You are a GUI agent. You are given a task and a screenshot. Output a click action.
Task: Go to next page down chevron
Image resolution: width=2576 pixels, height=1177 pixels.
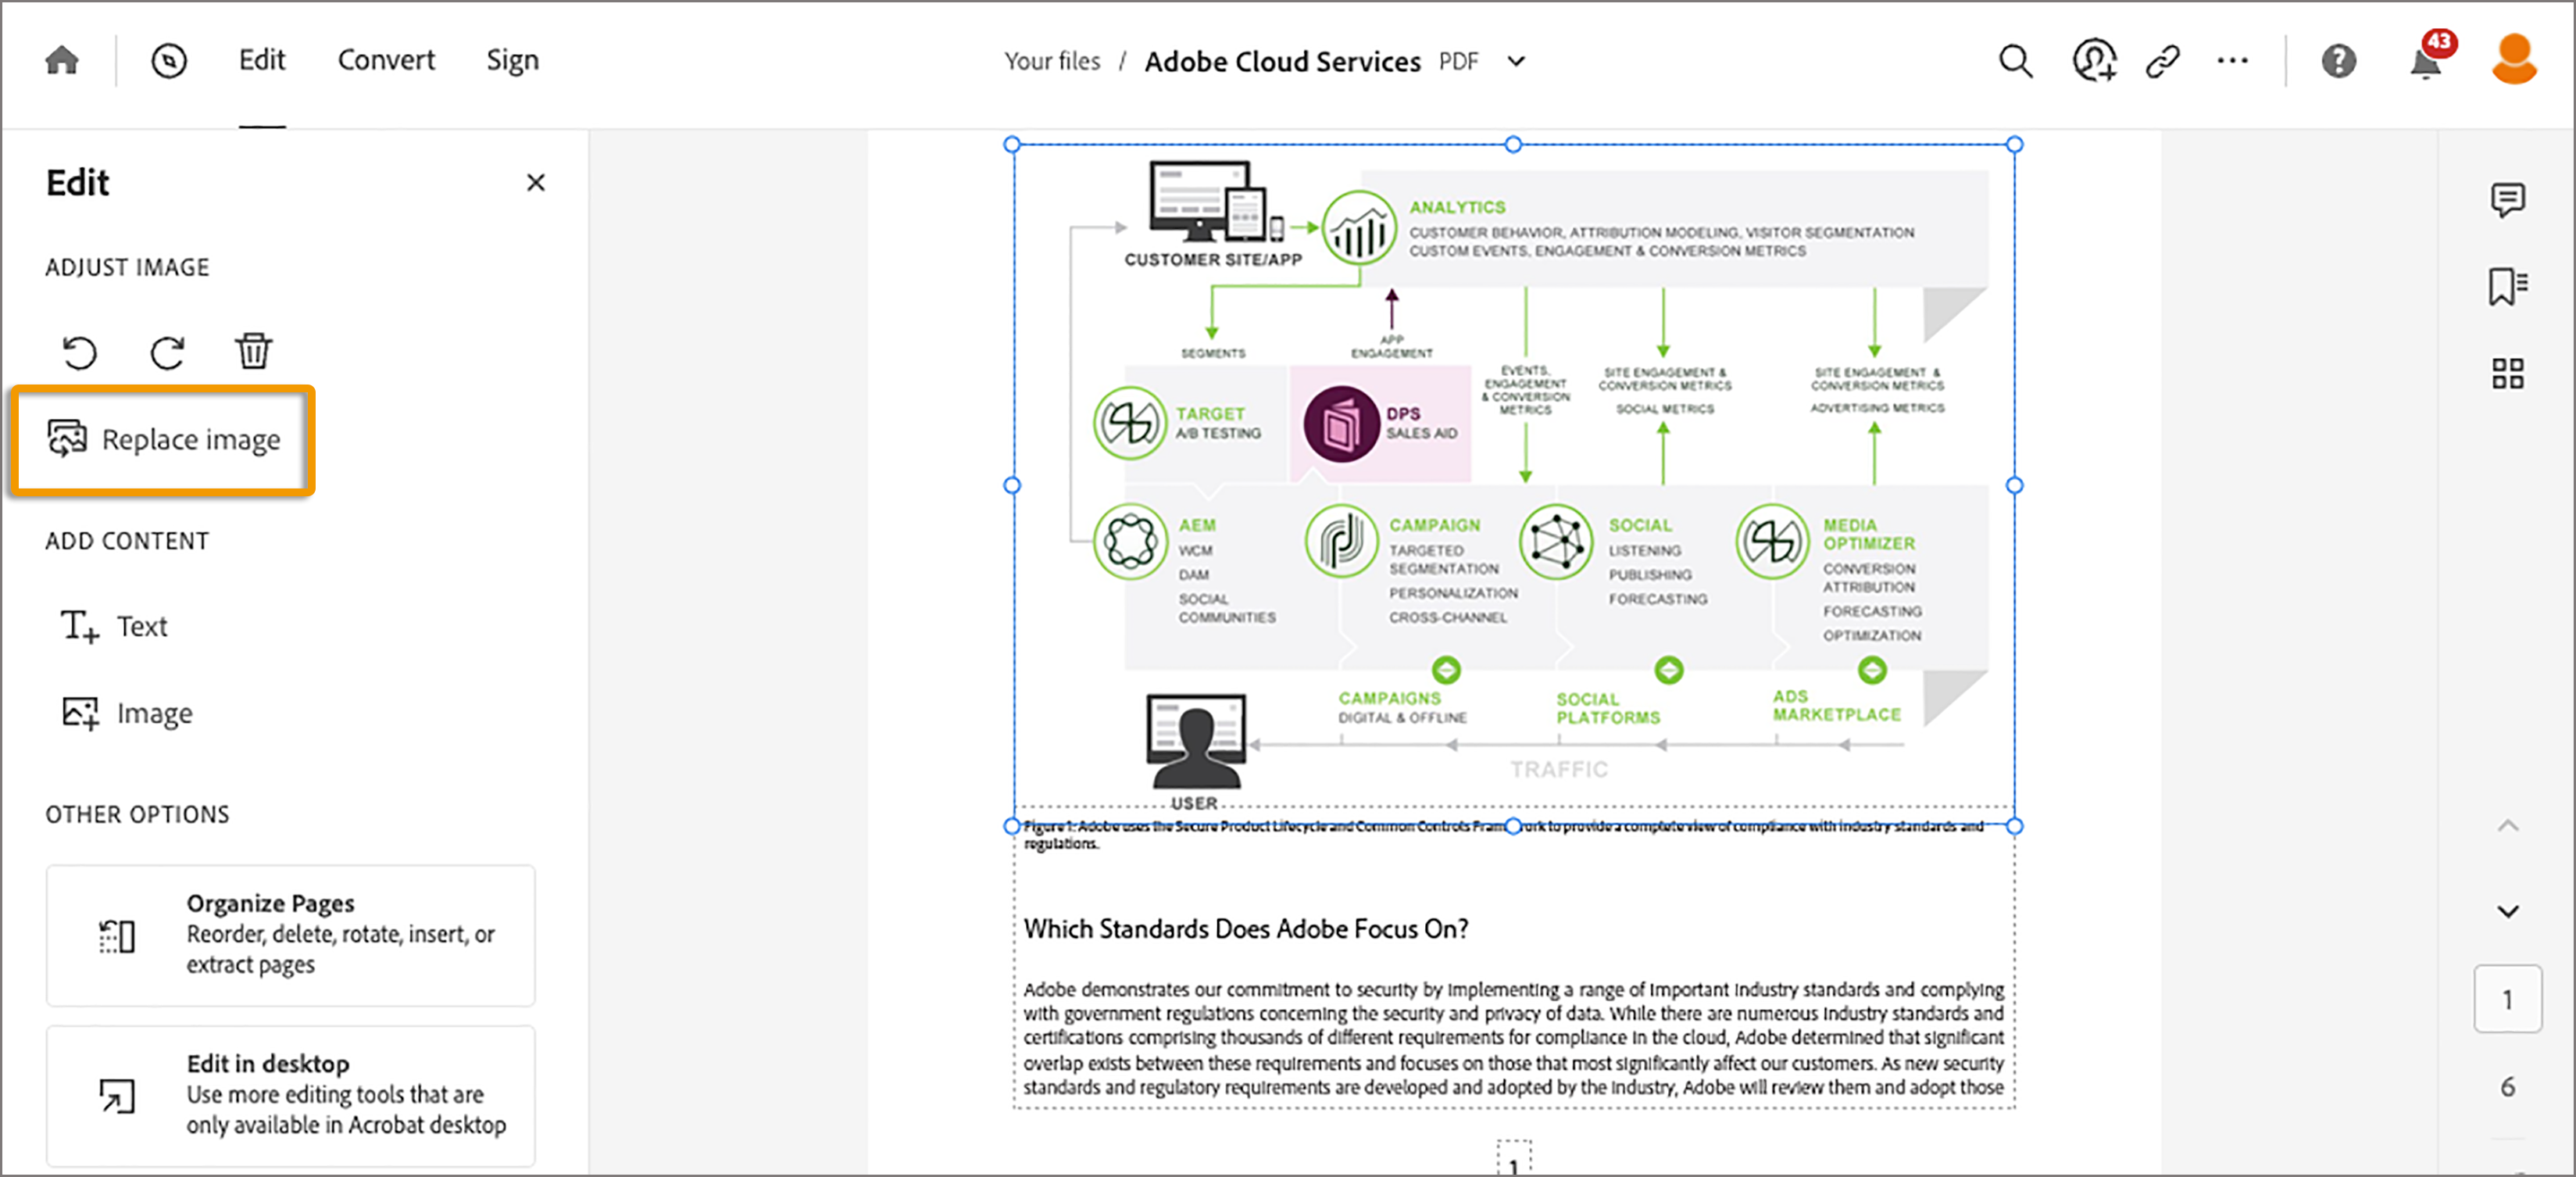click(x=2507, y=911)
